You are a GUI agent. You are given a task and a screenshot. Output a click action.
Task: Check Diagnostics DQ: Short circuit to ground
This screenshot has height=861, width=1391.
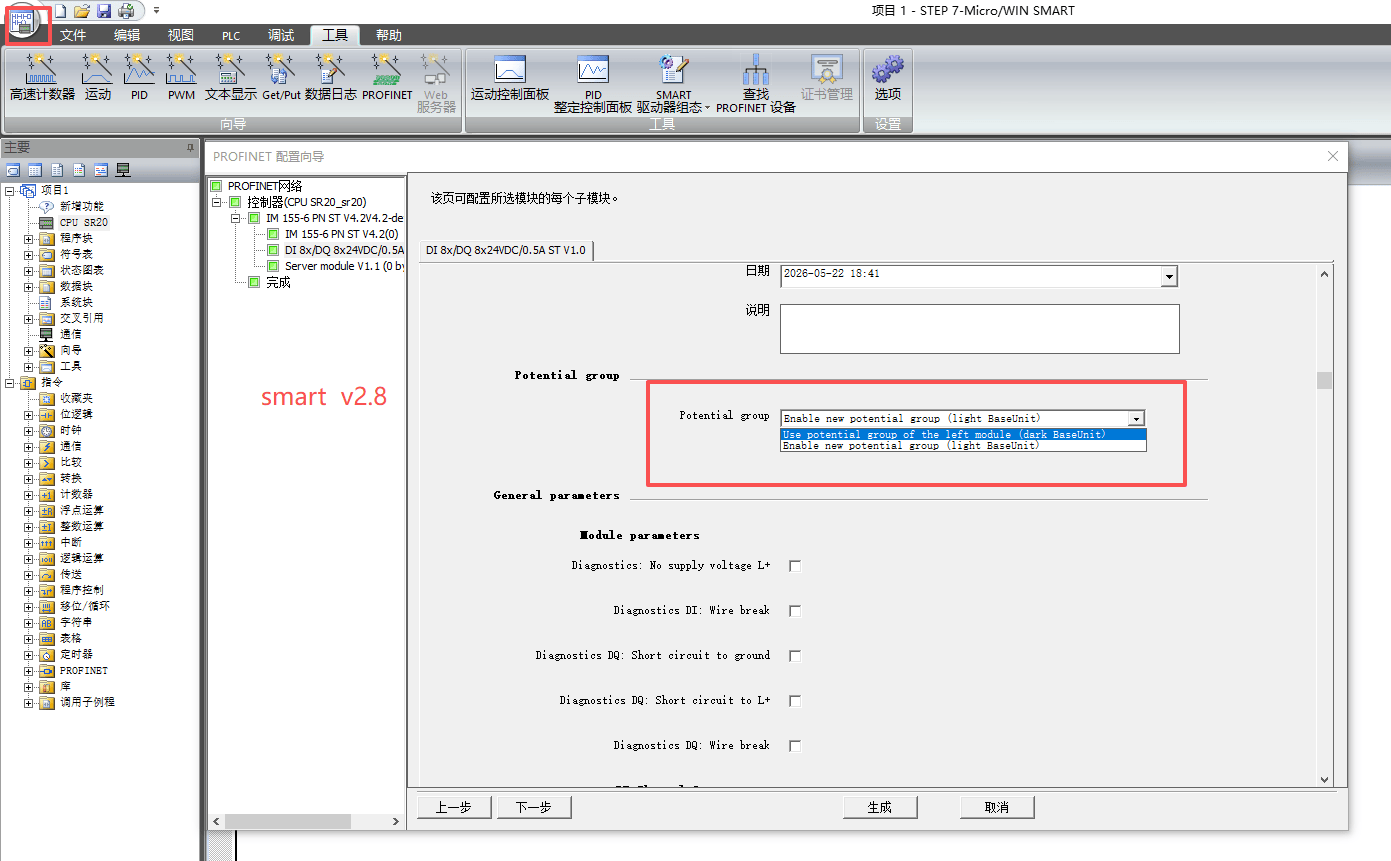tap(795, 656)
